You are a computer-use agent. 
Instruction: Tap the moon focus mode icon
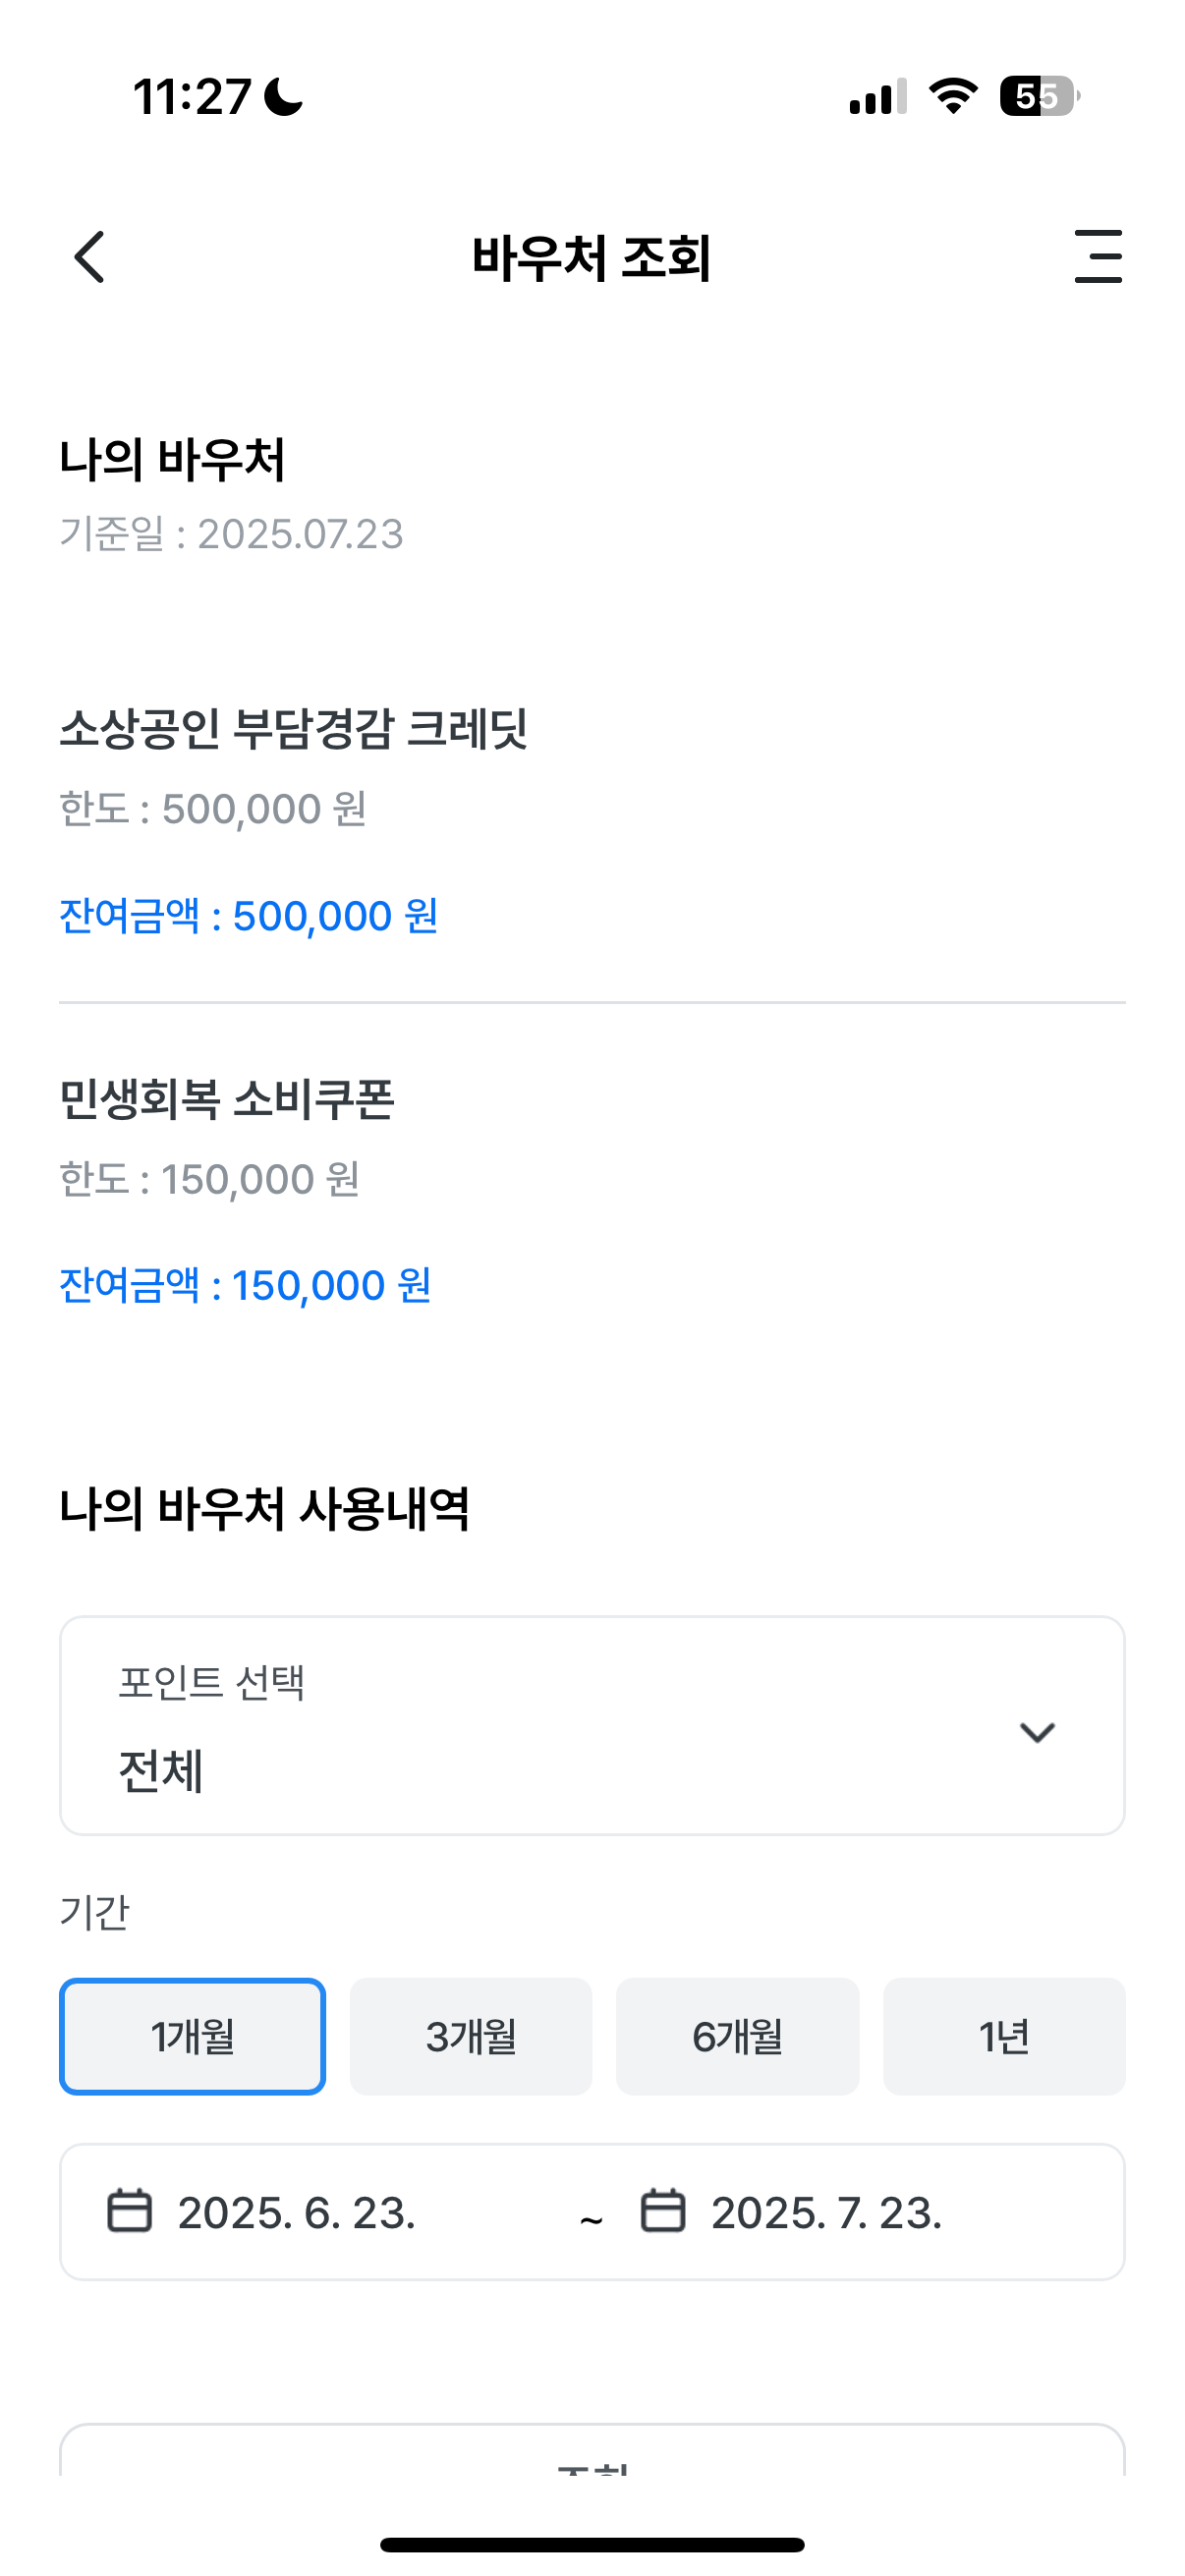(283, 97)
